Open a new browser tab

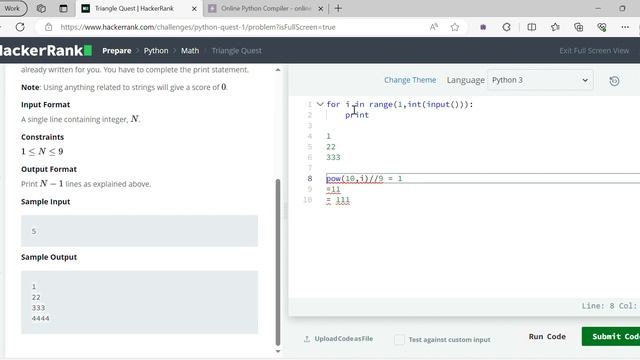coord(338,8)
